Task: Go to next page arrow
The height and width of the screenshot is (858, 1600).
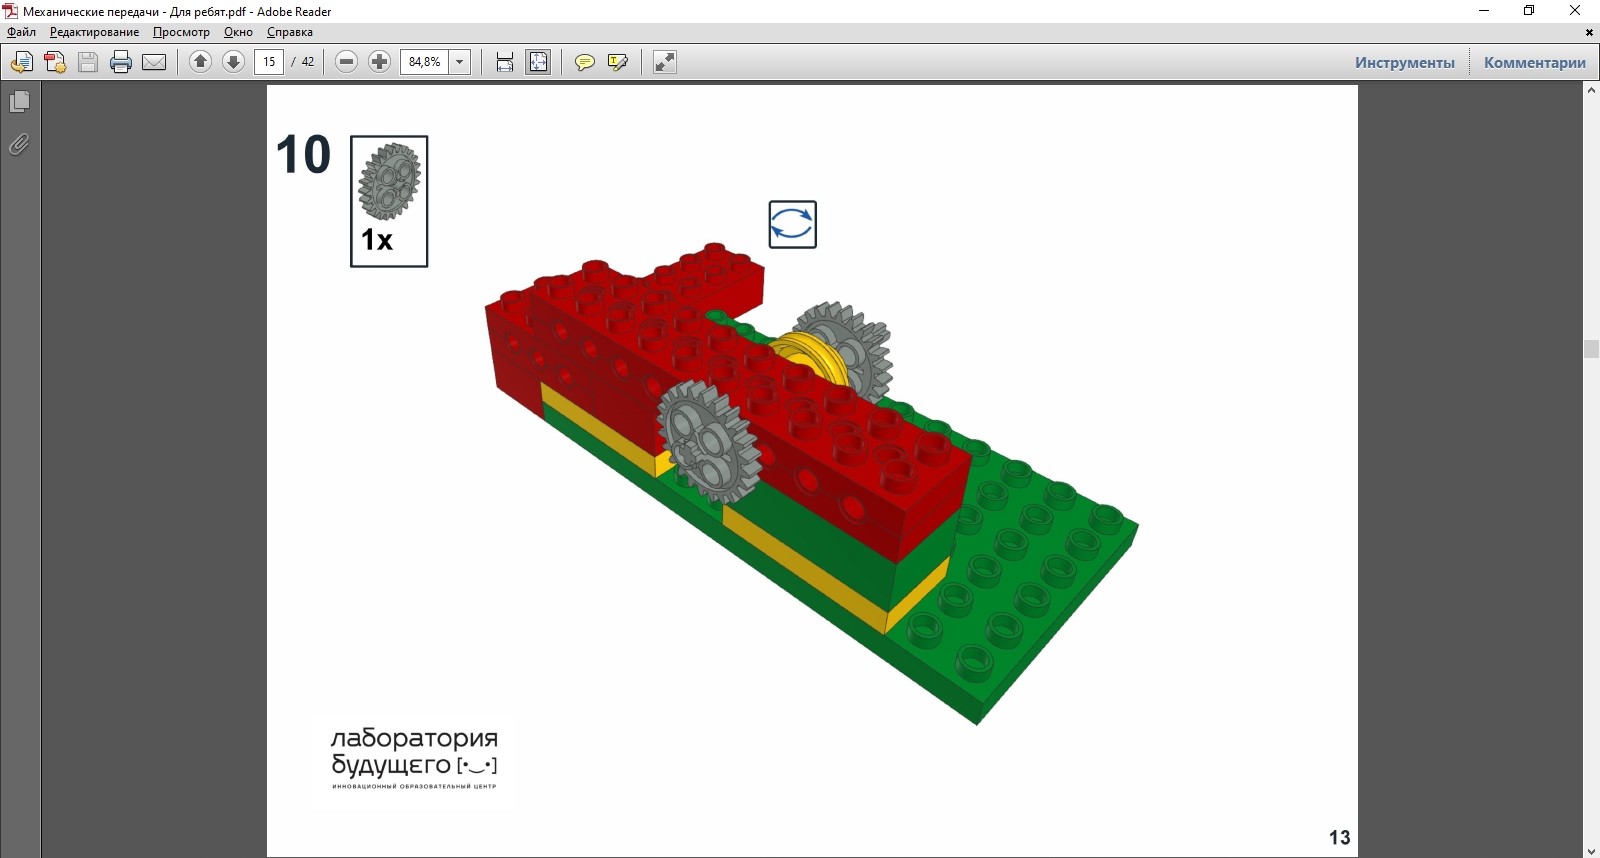Action: (x=233, y=62)
